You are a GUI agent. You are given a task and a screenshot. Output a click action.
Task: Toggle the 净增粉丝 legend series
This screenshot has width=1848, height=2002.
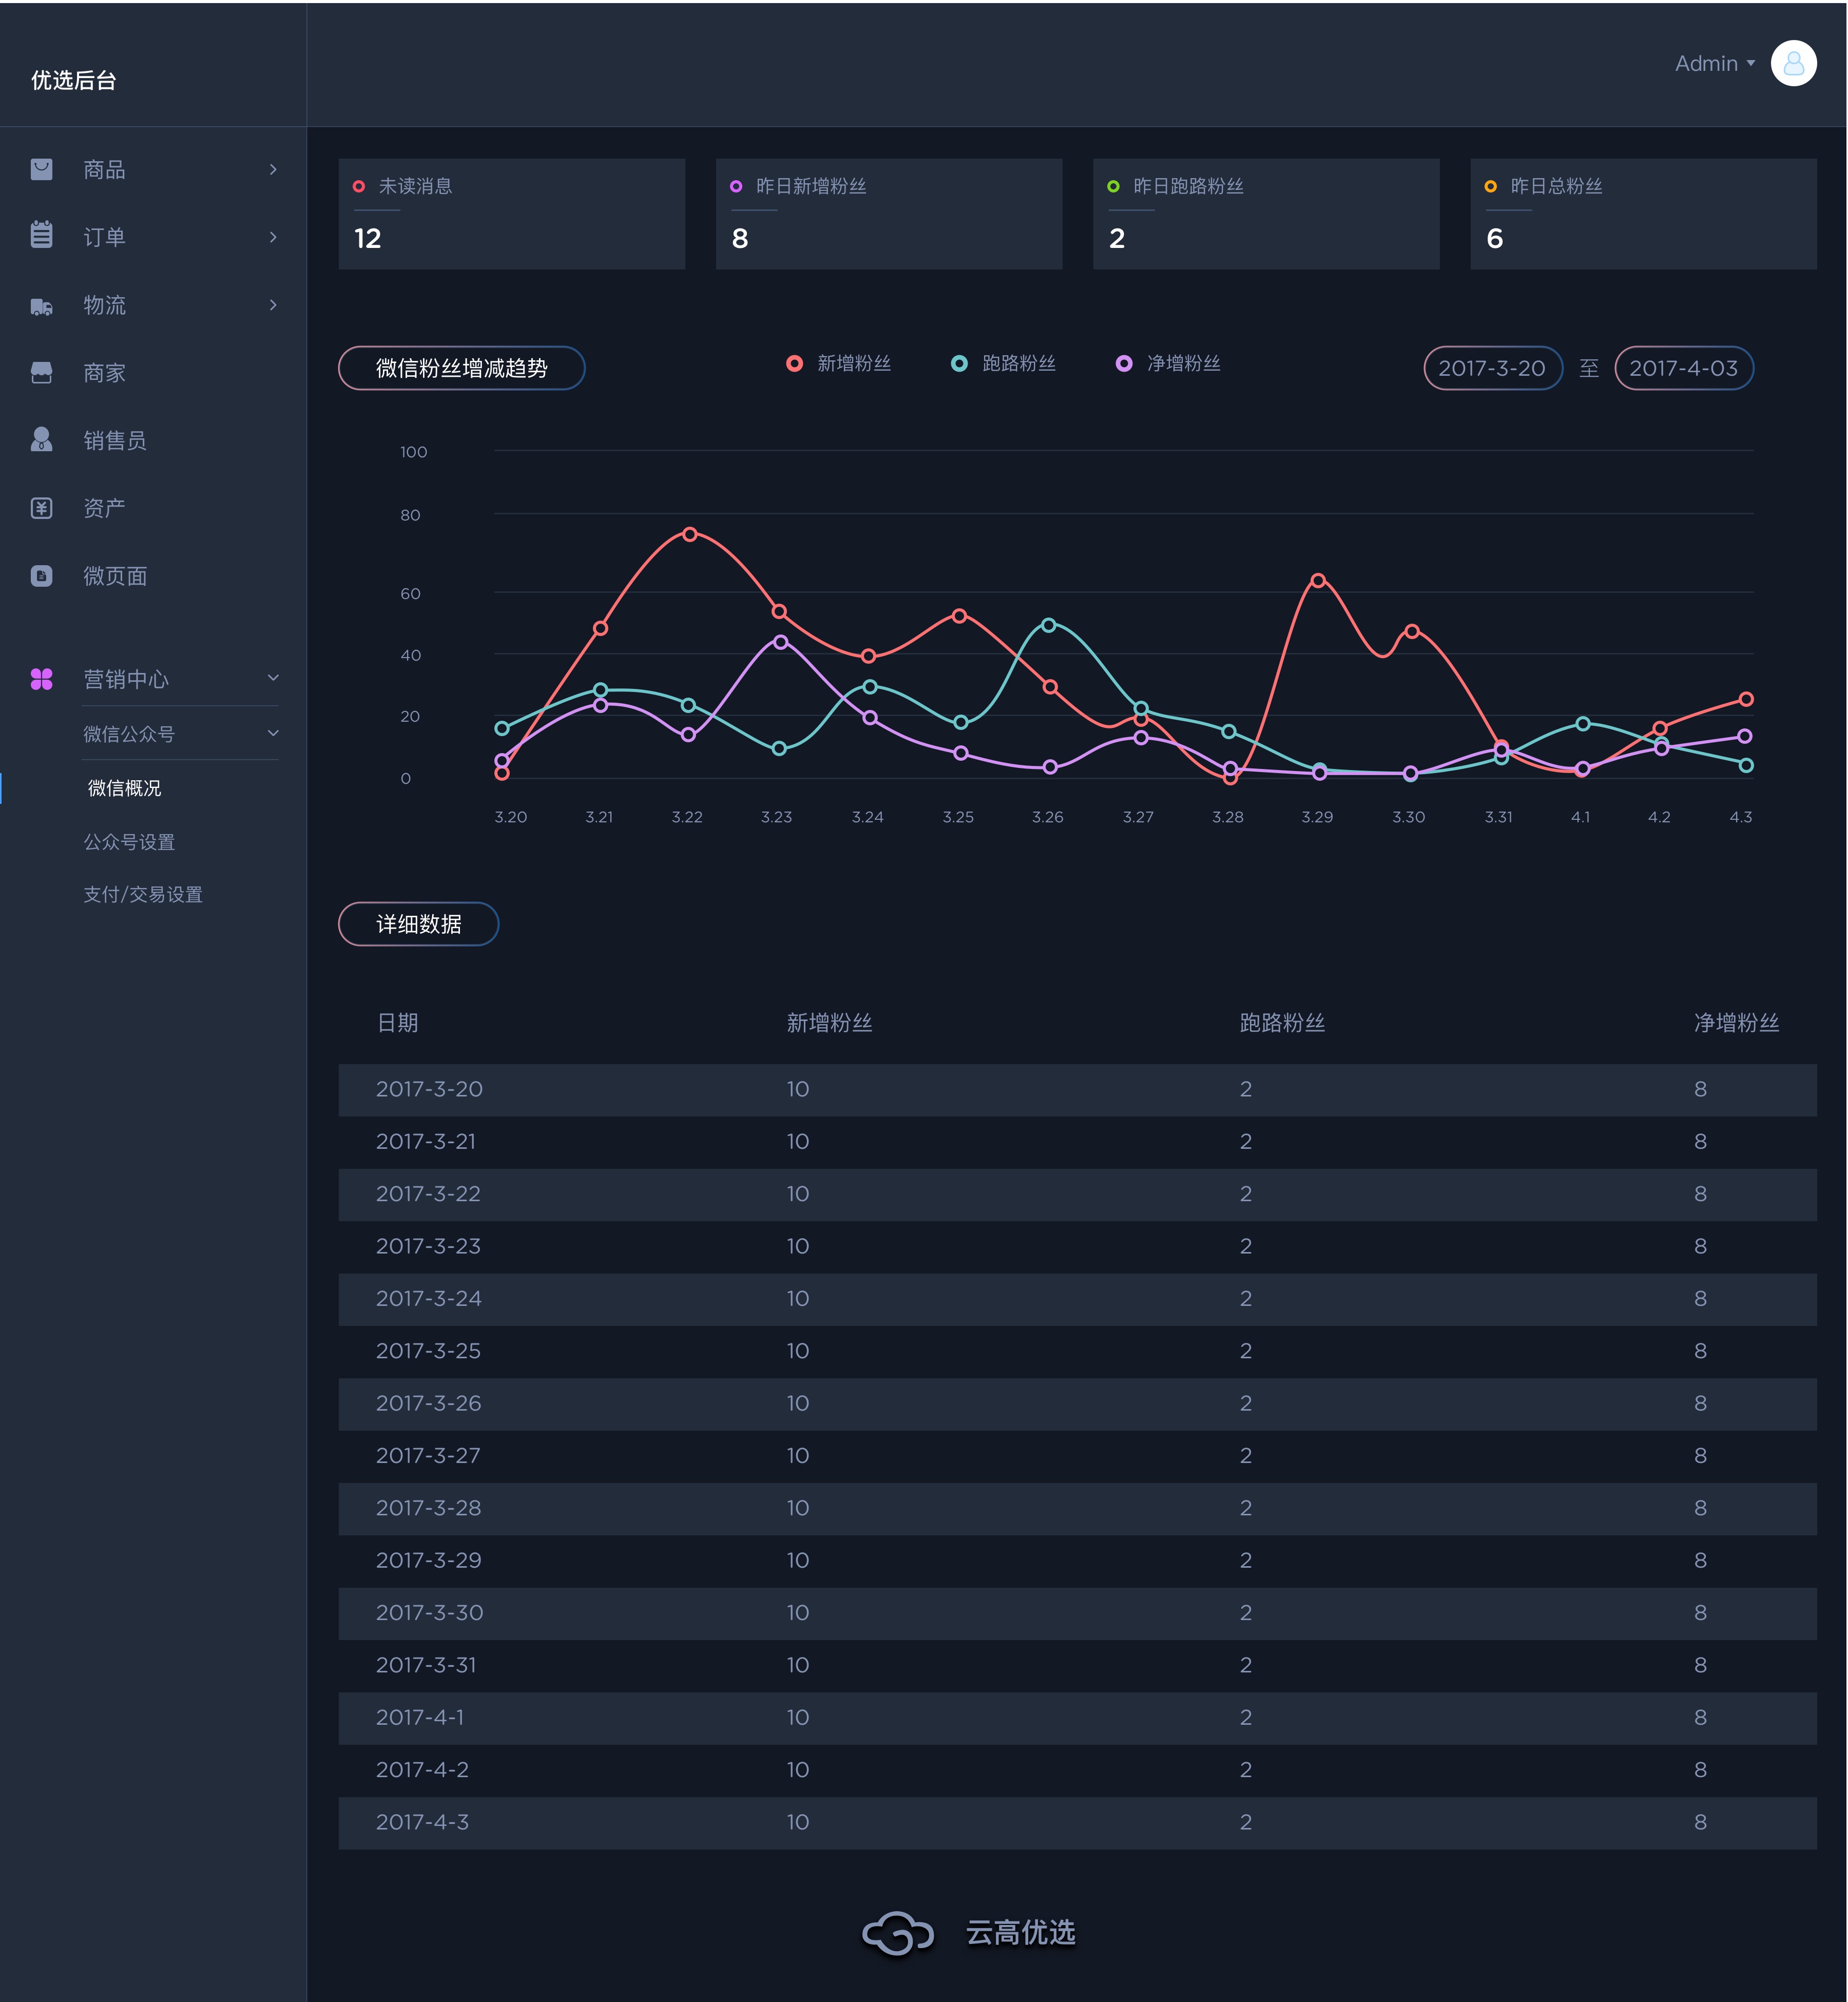coord(1168,363)
